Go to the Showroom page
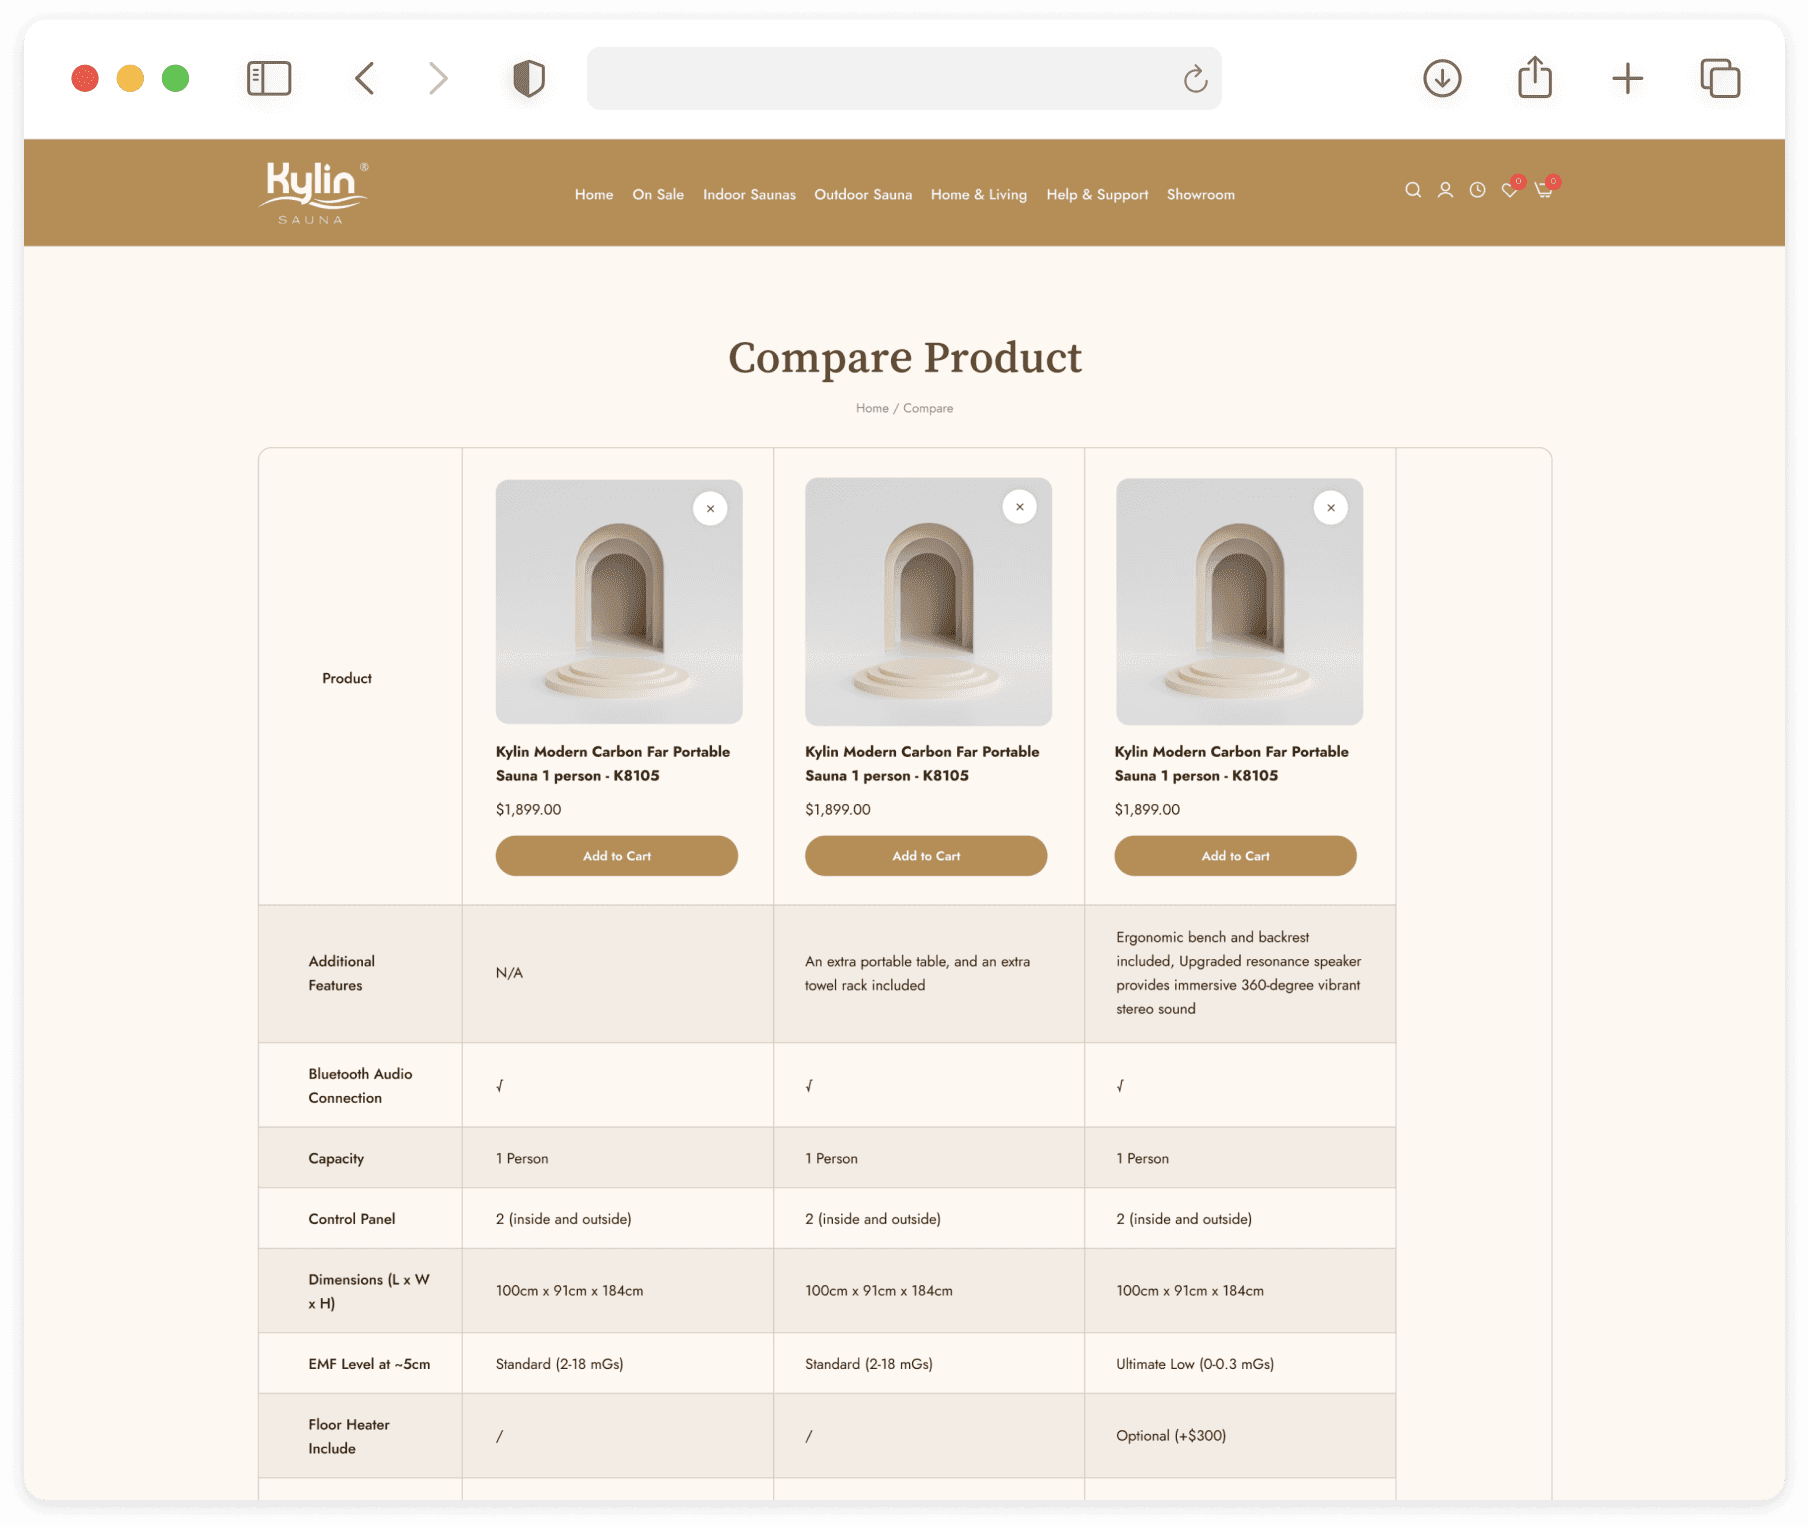Image resolution: width=1808 pixels, height=1527 pixels. (1201, 194)
